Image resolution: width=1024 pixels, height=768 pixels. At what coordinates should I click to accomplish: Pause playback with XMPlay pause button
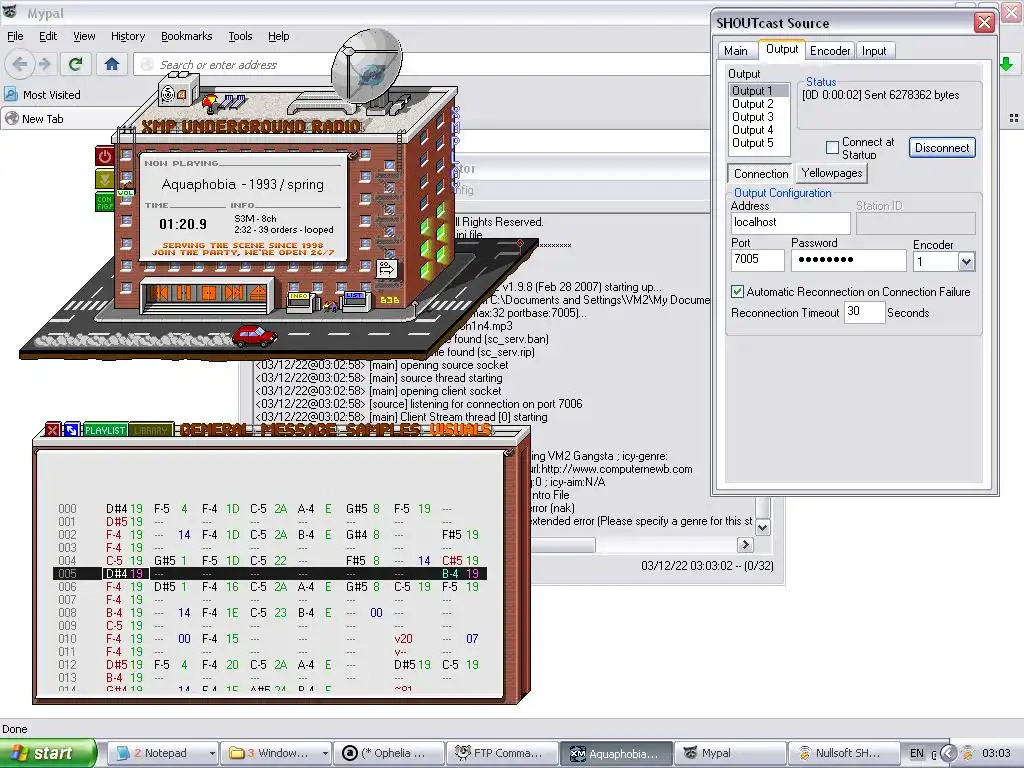[x=184, y=293]
